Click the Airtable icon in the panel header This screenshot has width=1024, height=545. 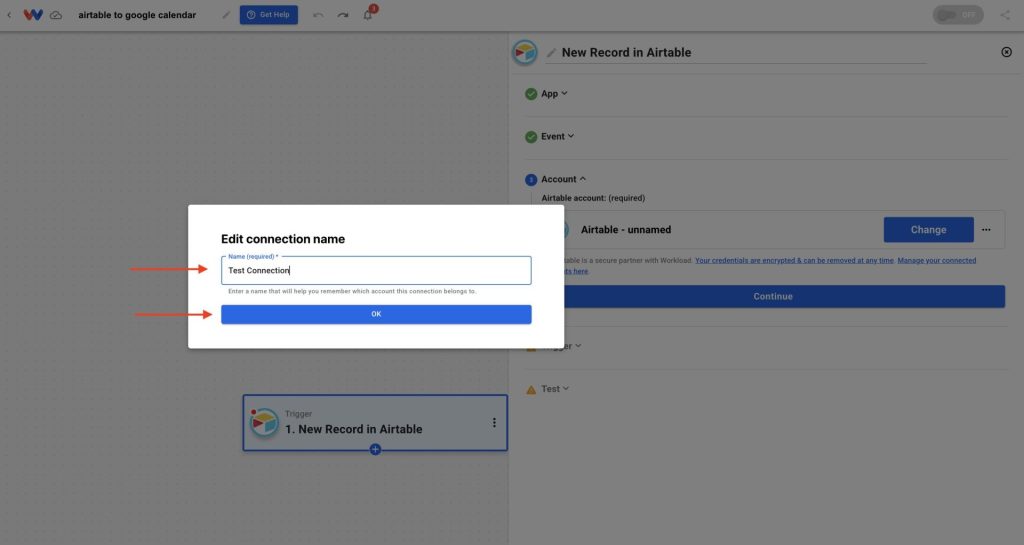click(x=524, y=52)
